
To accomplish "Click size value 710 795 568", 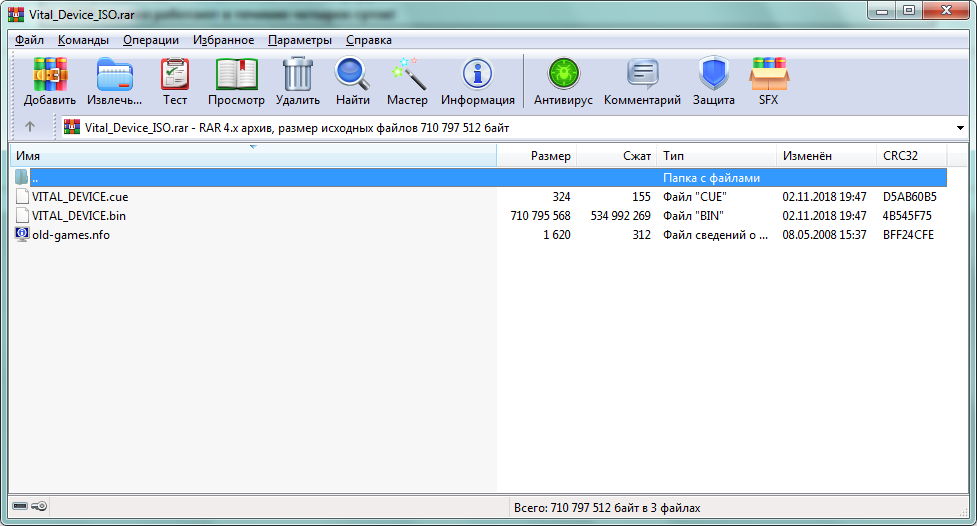I will click(540, 216).
